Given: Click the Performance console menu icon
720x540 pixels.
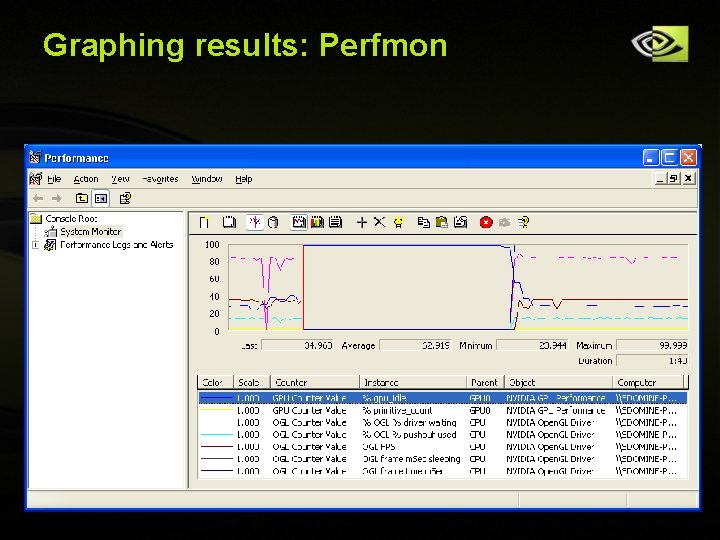Looking at the screenshot, I should (x=36, y=179).
